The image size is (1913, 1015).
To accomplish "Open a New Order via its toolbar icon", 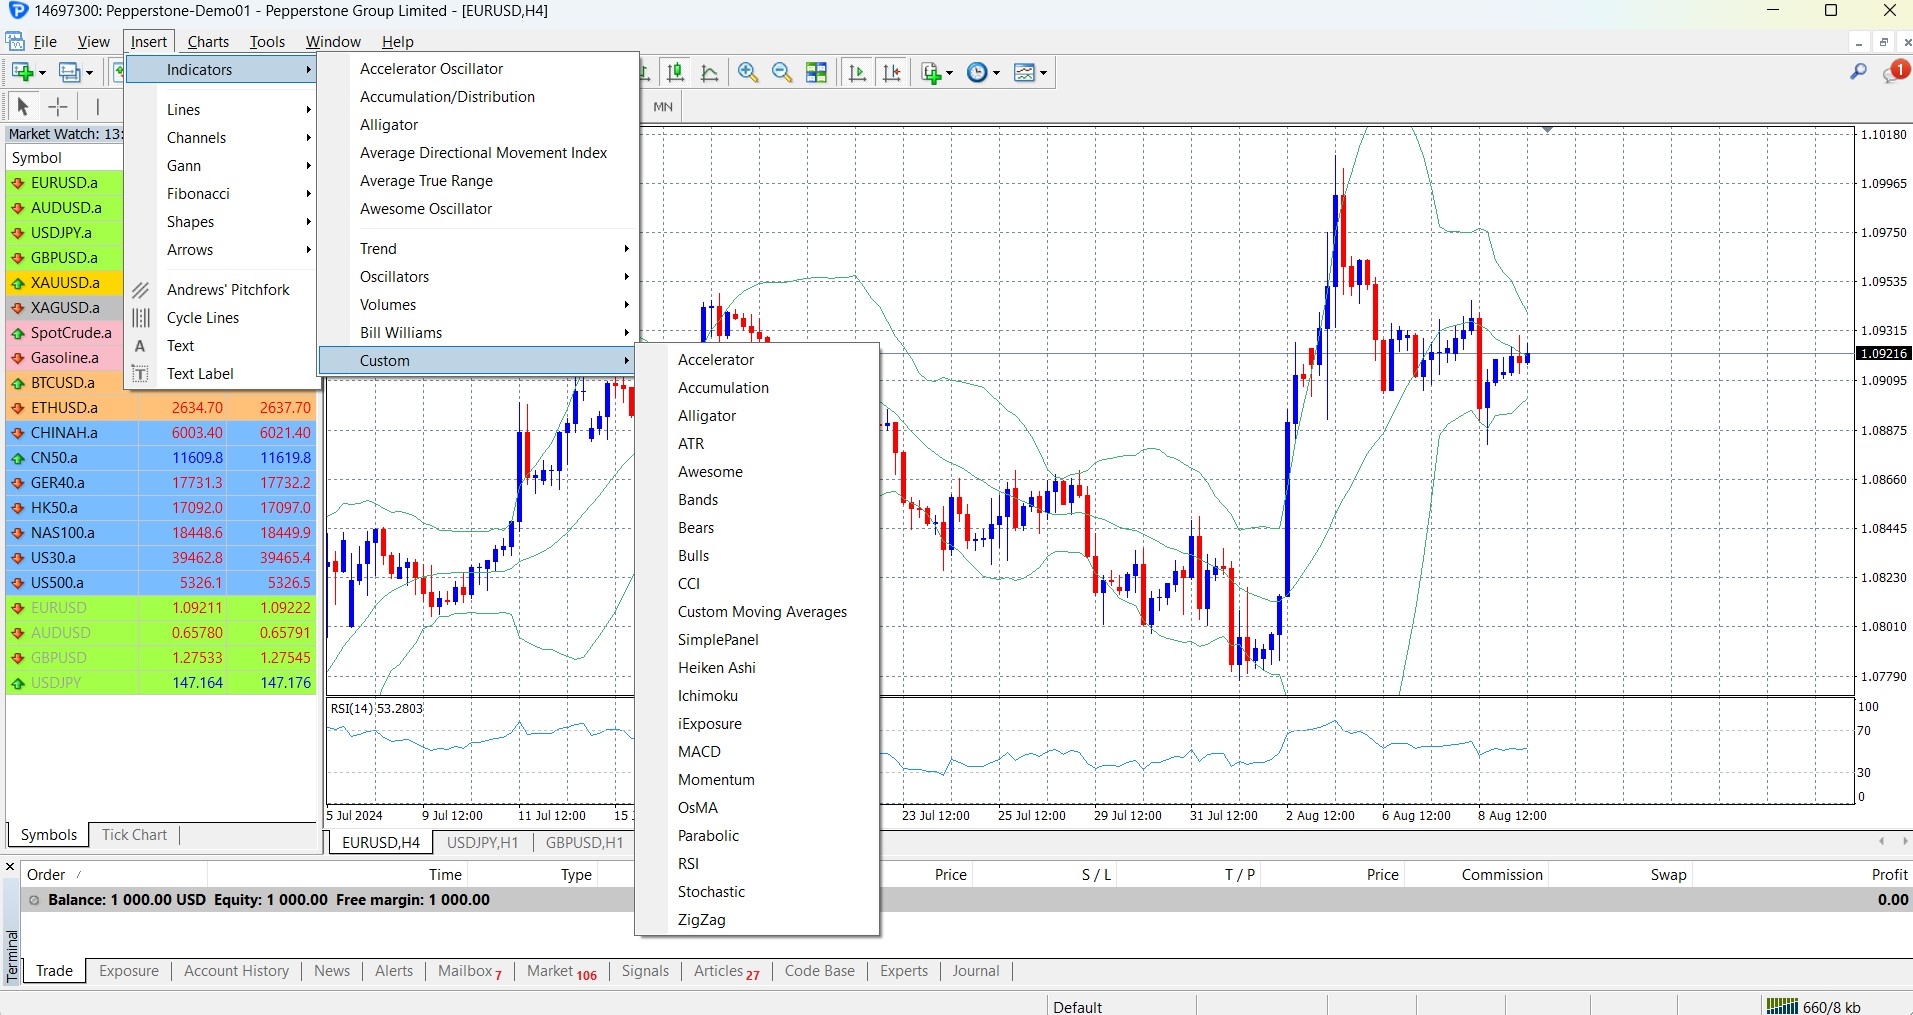I will point(931,72).
